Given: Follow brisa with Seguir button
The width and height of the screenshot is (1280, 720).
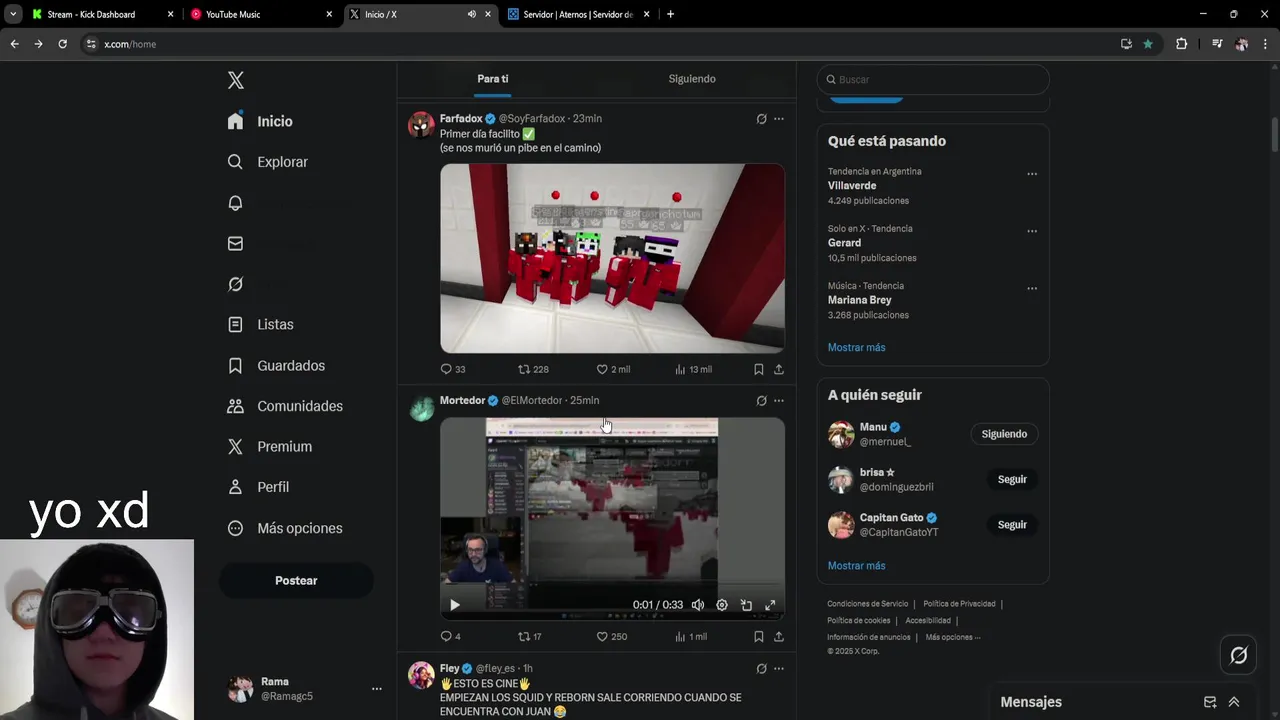Looking at the screenshot, I should 1012,479.
